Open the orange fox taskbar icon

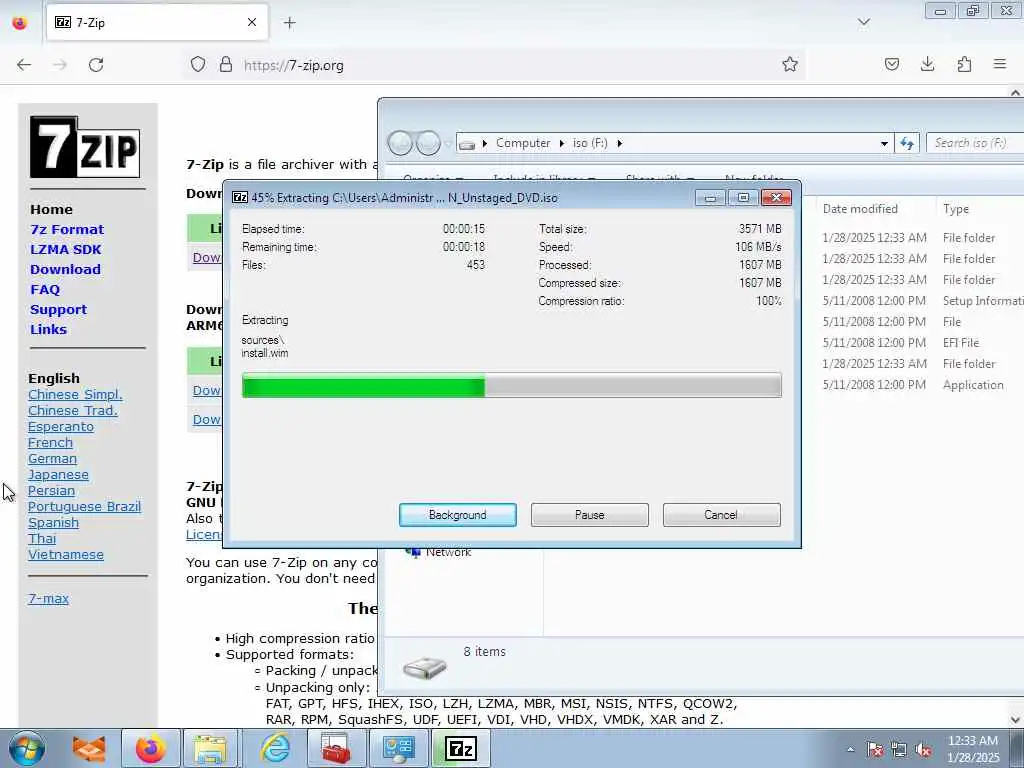[89, 748]
